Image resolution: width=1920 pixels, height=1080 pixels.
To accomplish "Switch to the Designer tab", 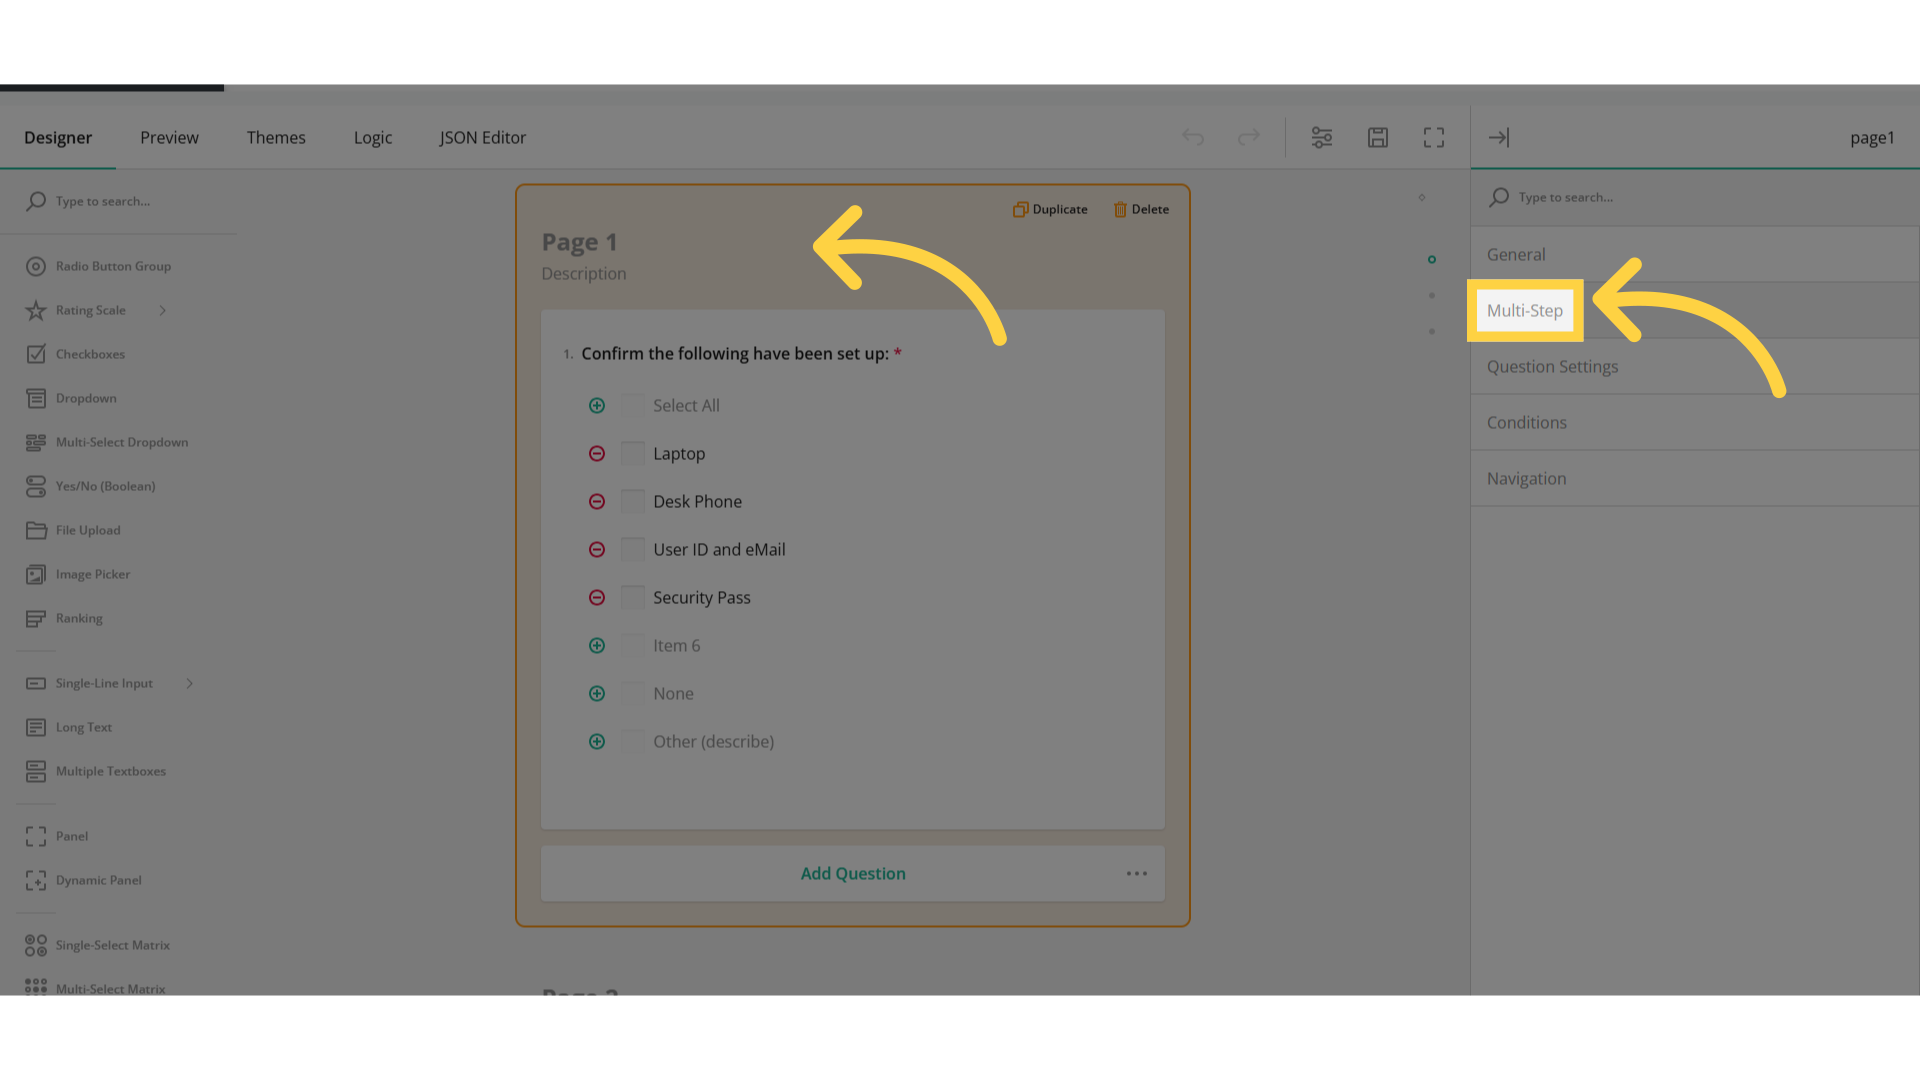I will [x=58, y=138].
